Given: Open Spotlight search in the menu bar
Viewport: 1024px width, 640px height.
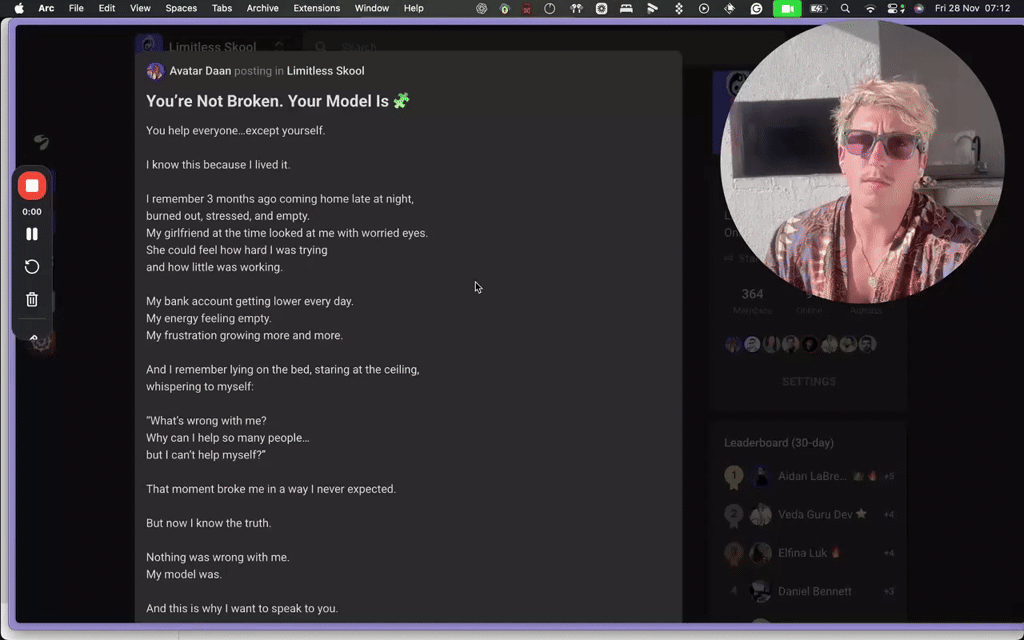Looking at the screenshot, I should coord(845,8).
